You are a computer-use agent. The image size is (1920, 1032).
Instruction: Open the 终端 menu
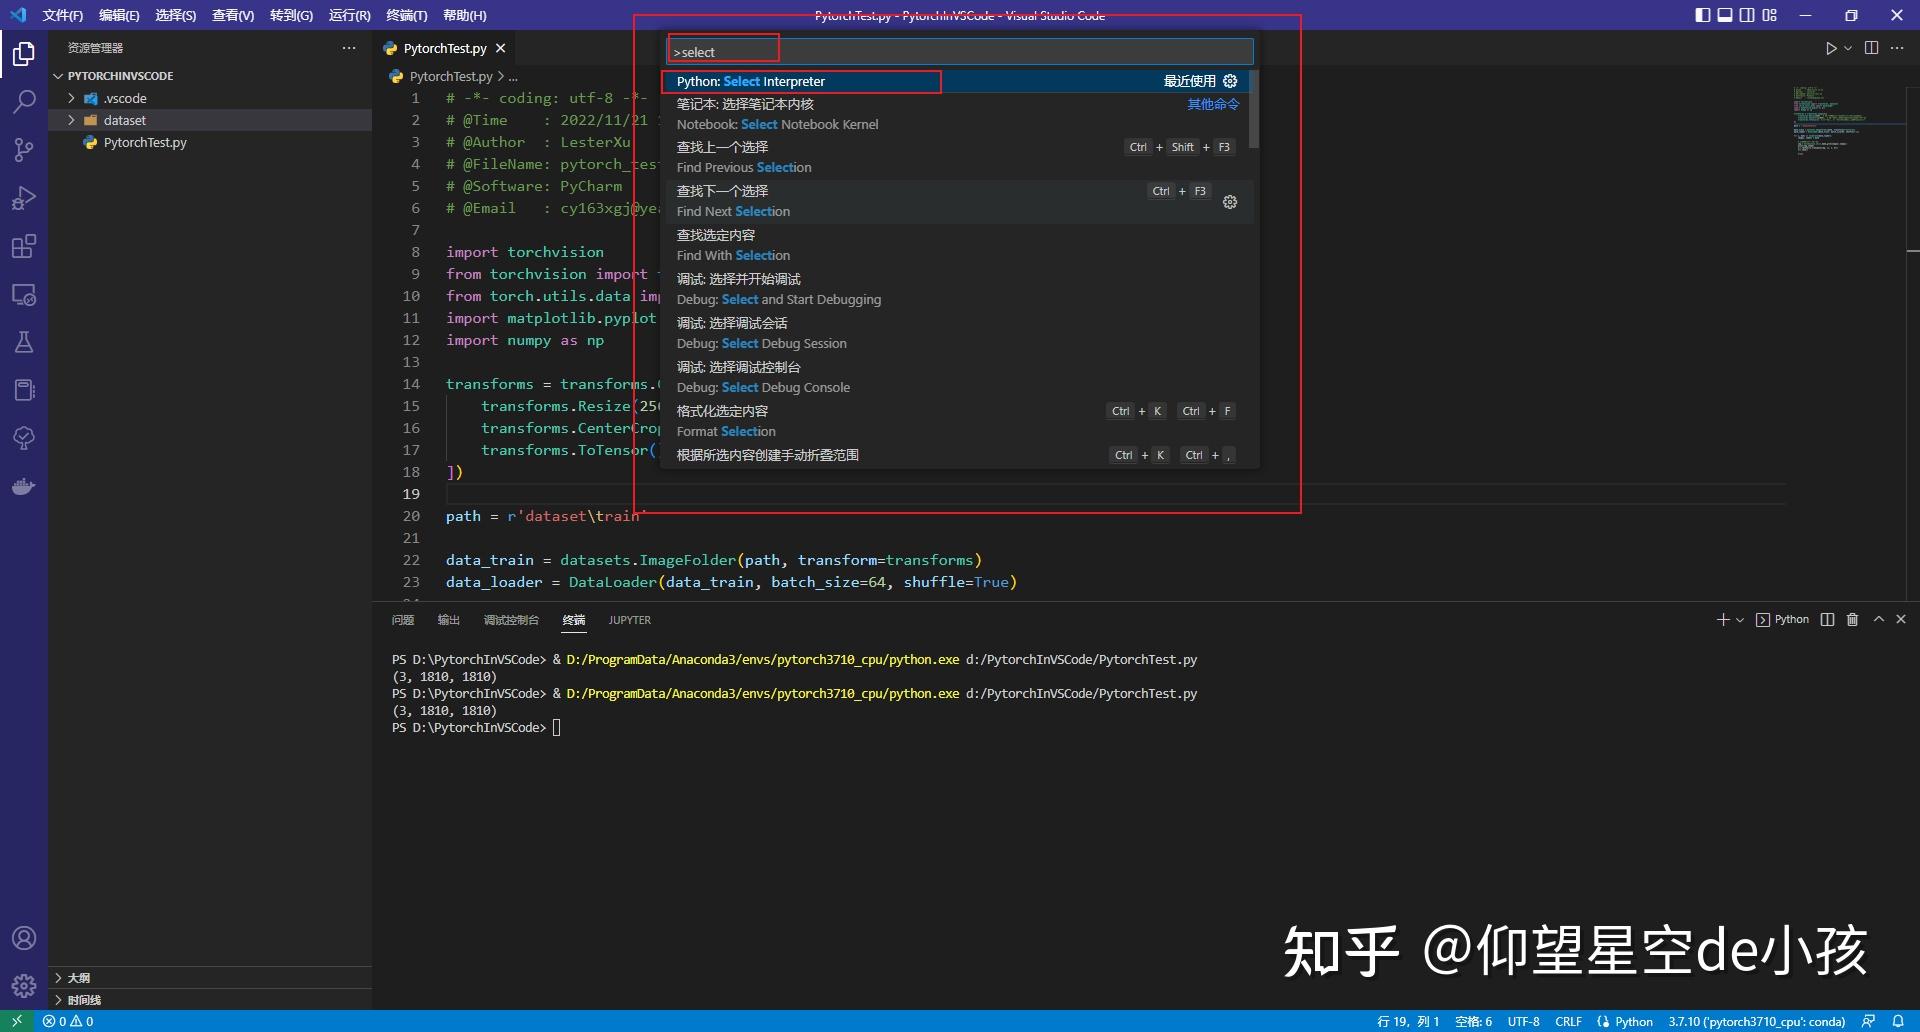(x=405, y=15)
